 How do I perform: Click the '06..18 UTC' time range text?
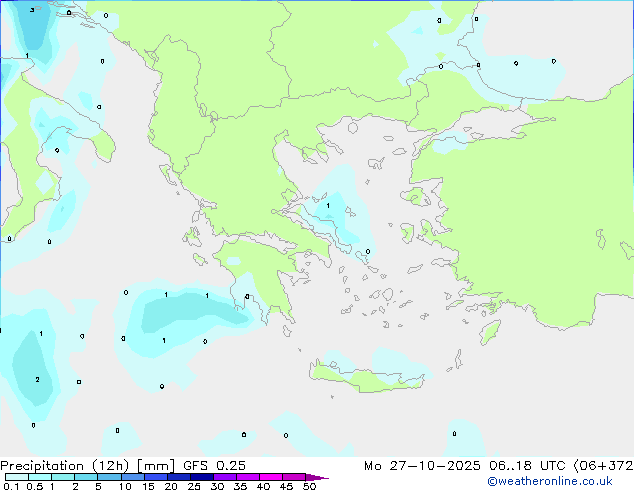point(527,466)
